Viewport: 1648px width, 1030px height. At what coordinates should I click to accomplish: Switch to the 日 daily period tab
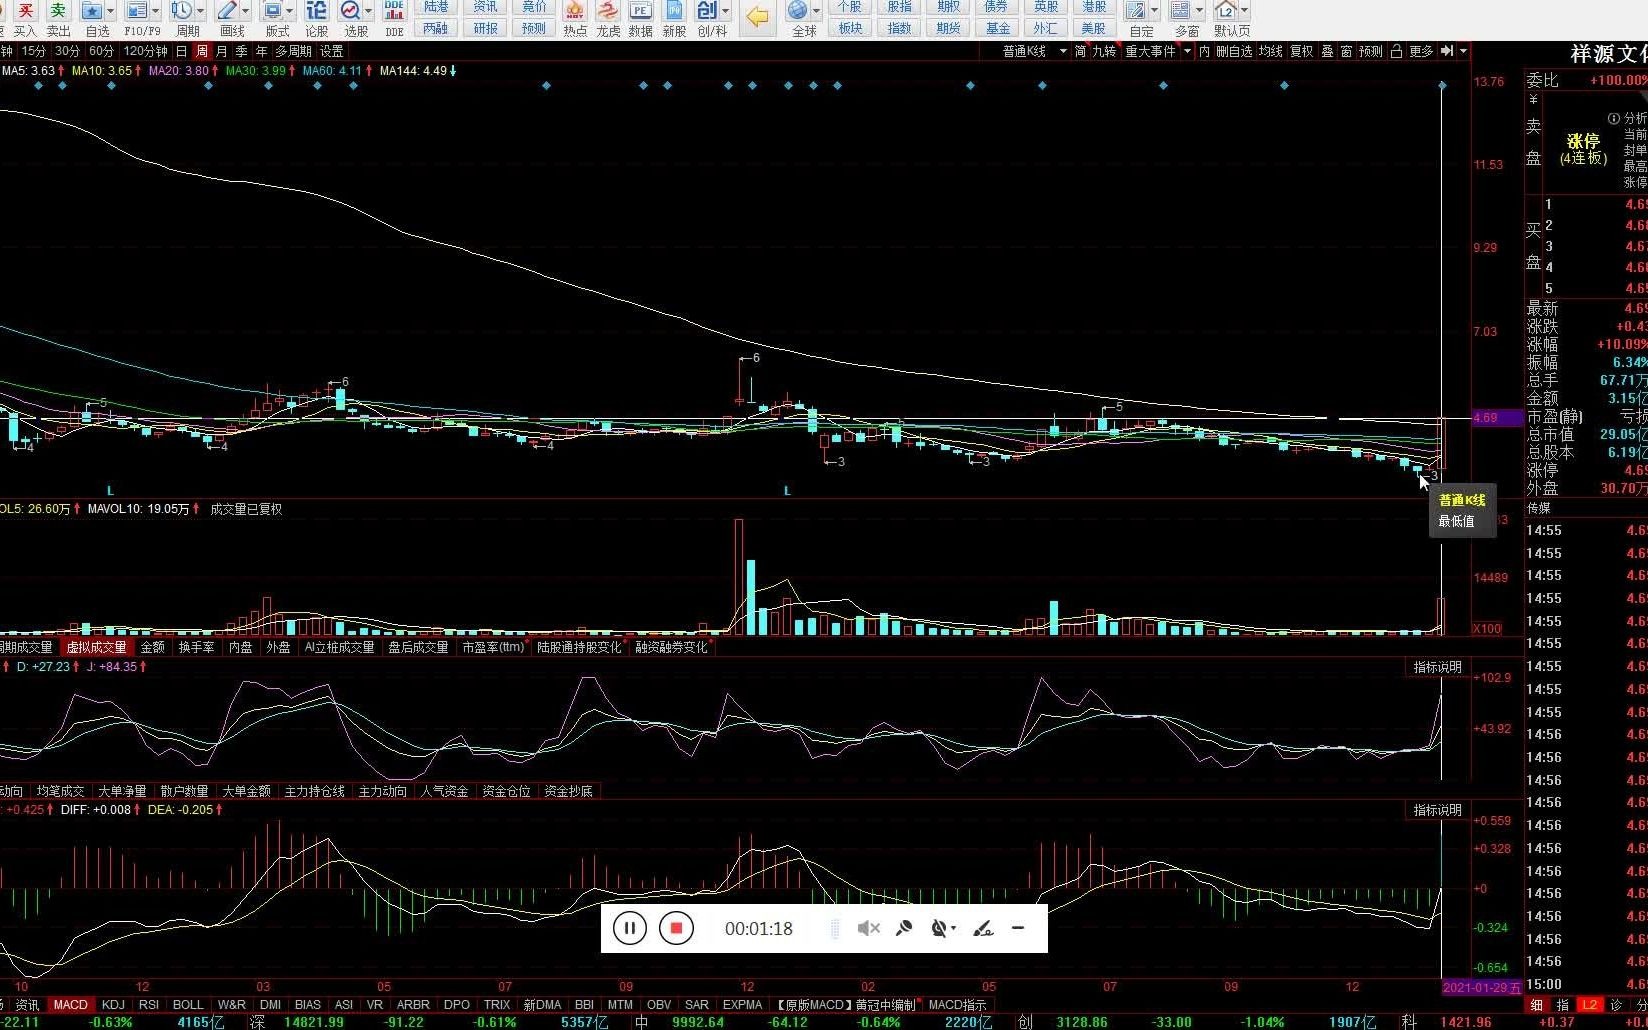point(181,51)
